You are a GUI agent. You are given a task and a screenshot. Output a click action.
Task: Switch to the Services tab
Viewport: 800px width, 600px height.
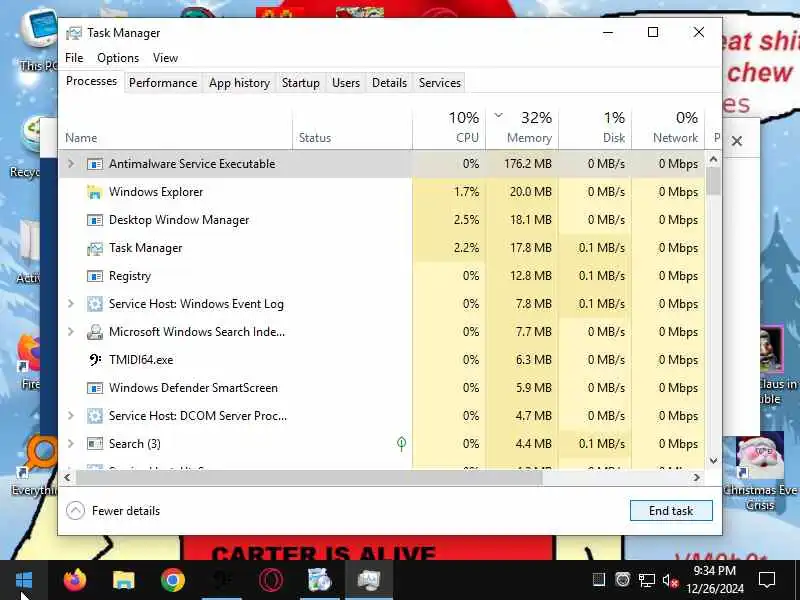440,83
